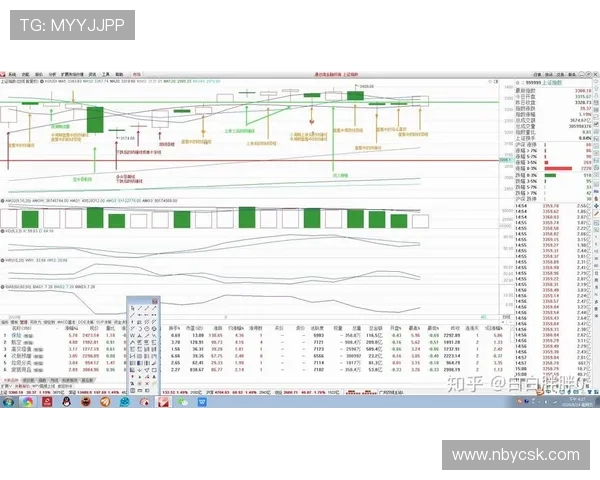Click the 名称 column header
This screenshot has height=480, width=600.
tap(22, 328)
